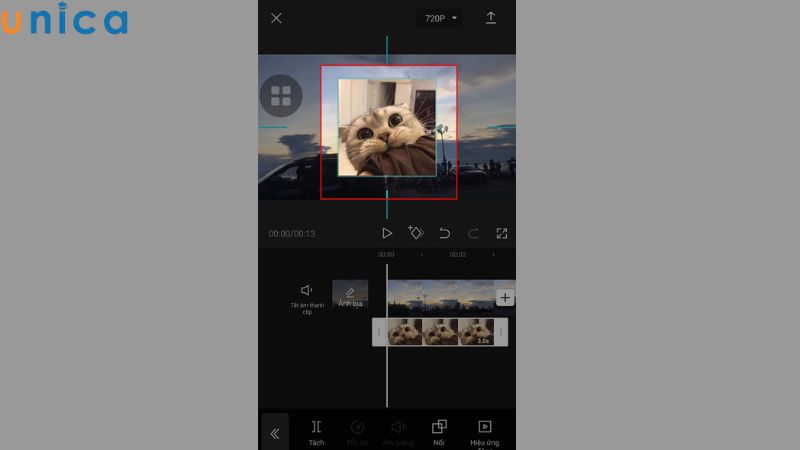
Task: Select the Tách split tool
Action: pos(316,433)
